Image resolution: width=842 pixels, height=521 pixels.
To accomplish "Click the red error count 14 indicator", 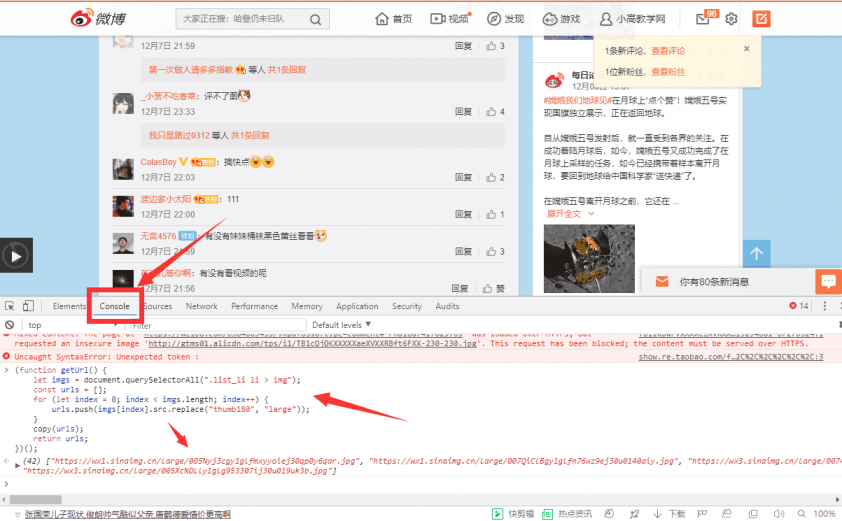I will [799, 306].
